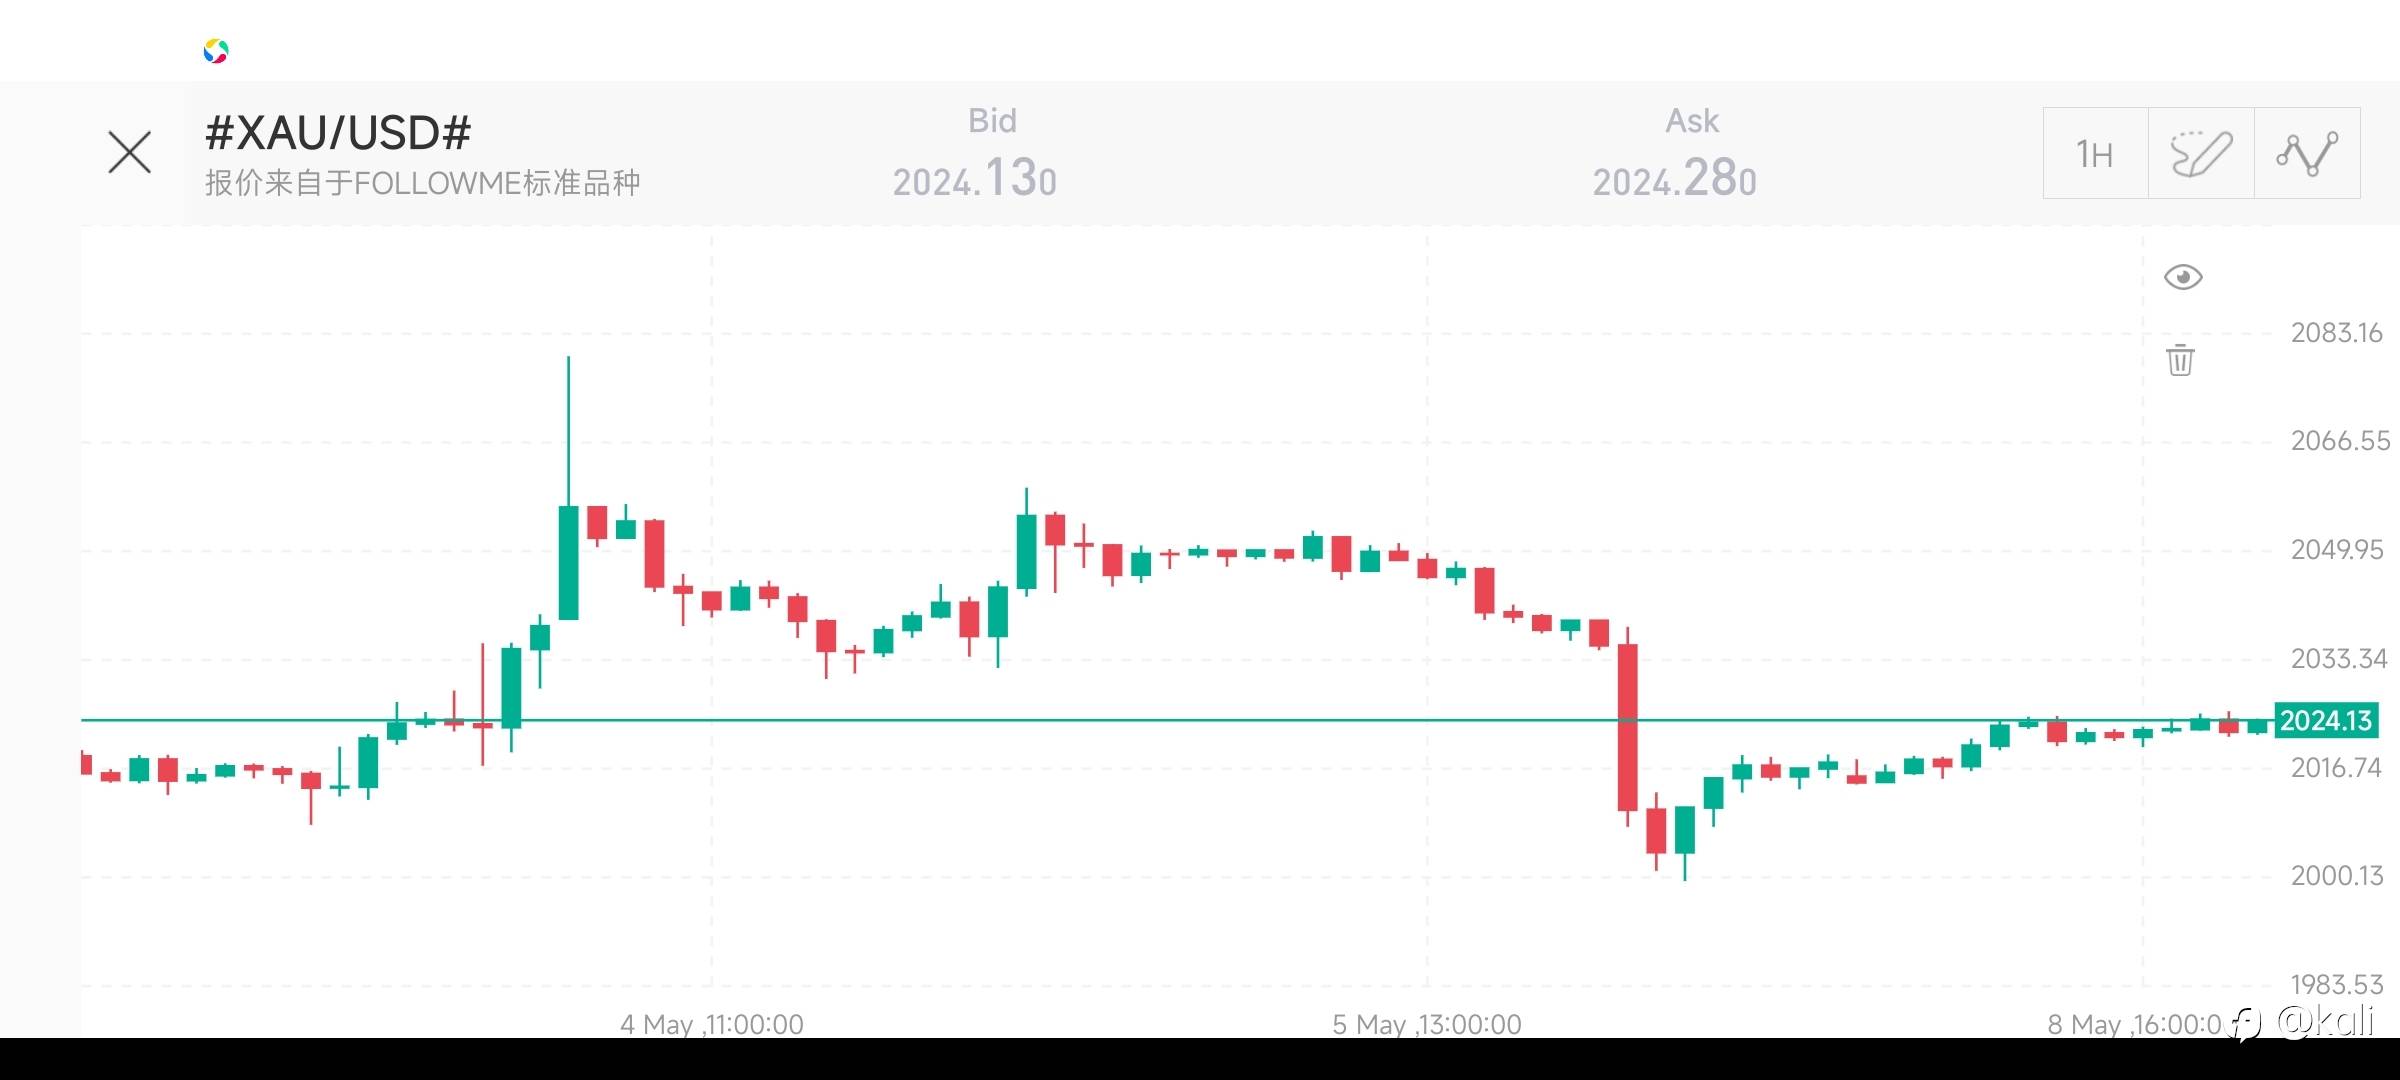Screen dimensions: 2400x1080
Task: Open the 1H timeframe selector
Action: click(2095, 153)
